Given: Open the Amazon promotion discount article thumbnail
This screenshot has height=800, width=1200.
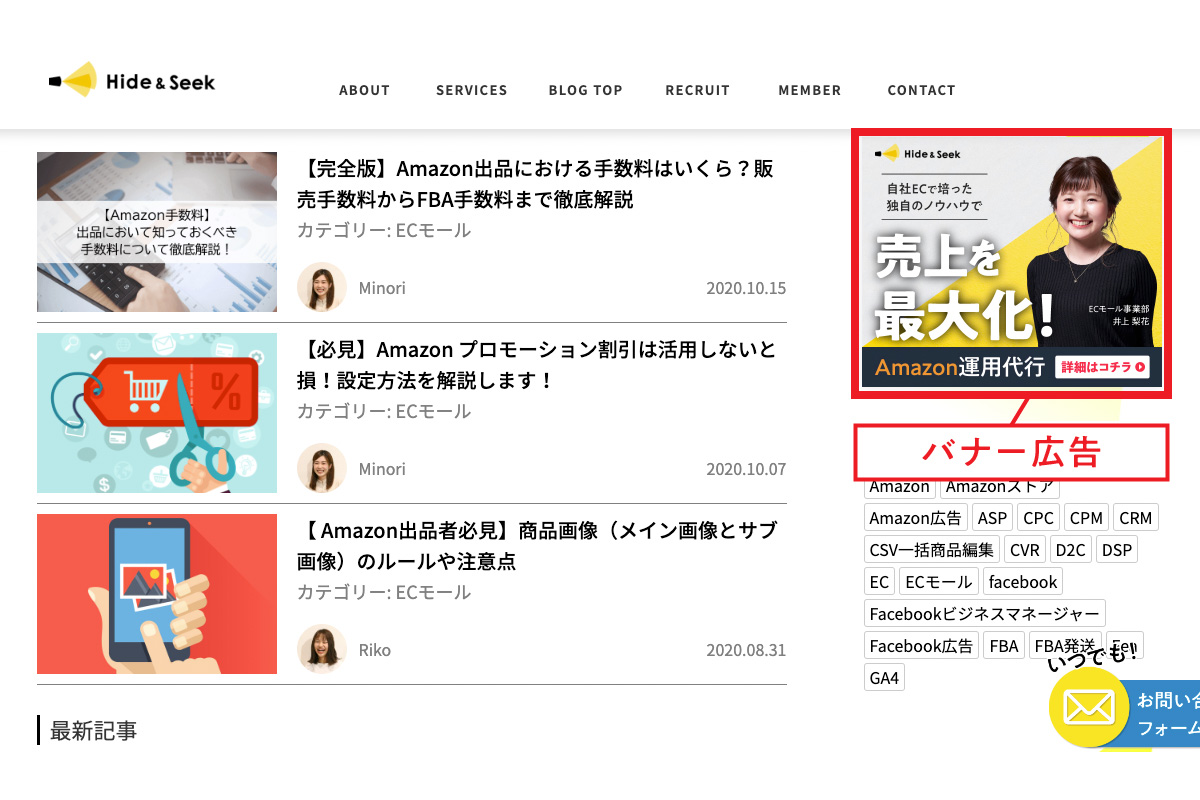Looking at the screenshot, I should coord(157,413).
